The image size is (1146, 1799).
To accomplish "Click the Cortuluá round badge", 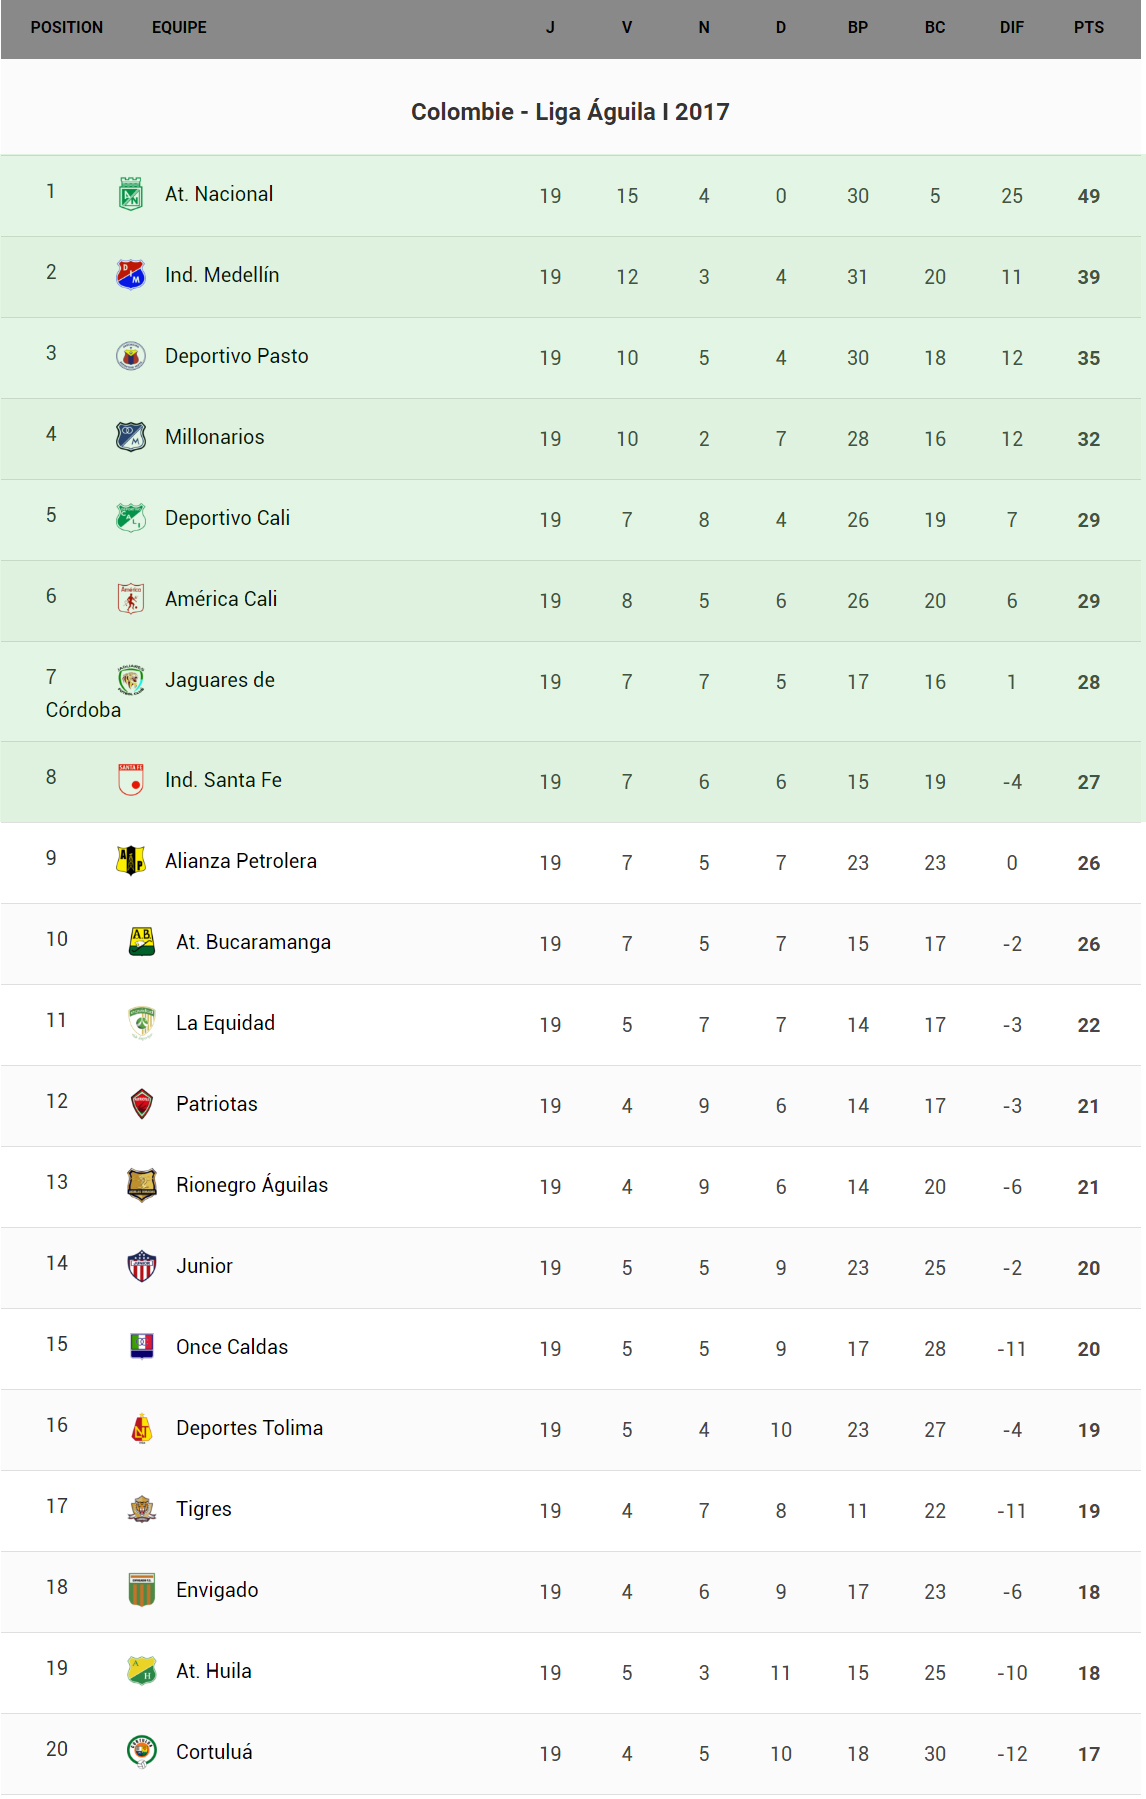I will (x=142, y=1752).
